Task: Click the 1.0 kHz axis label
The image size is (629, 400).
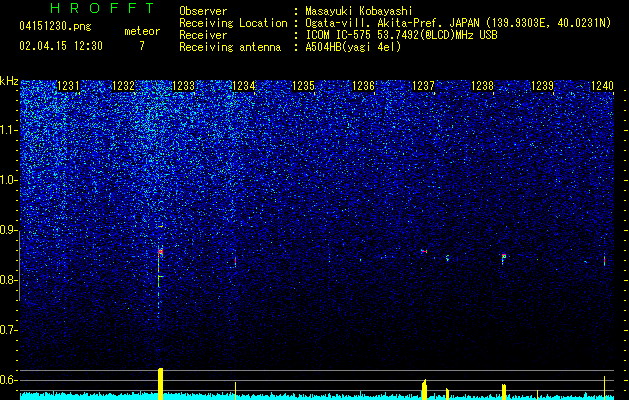Action: 8,180
